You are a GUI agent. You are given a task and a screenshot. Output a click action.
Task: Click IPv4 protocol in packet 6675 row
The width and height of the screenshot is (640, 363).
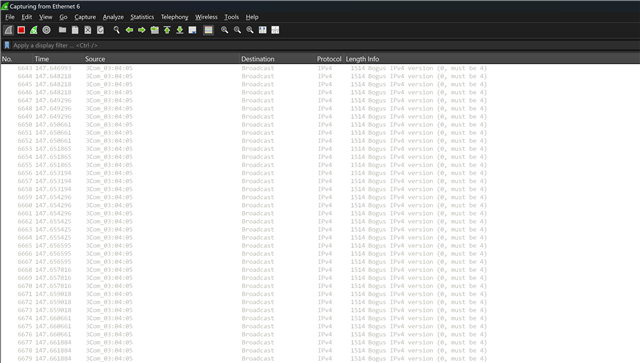pos(325,326)
